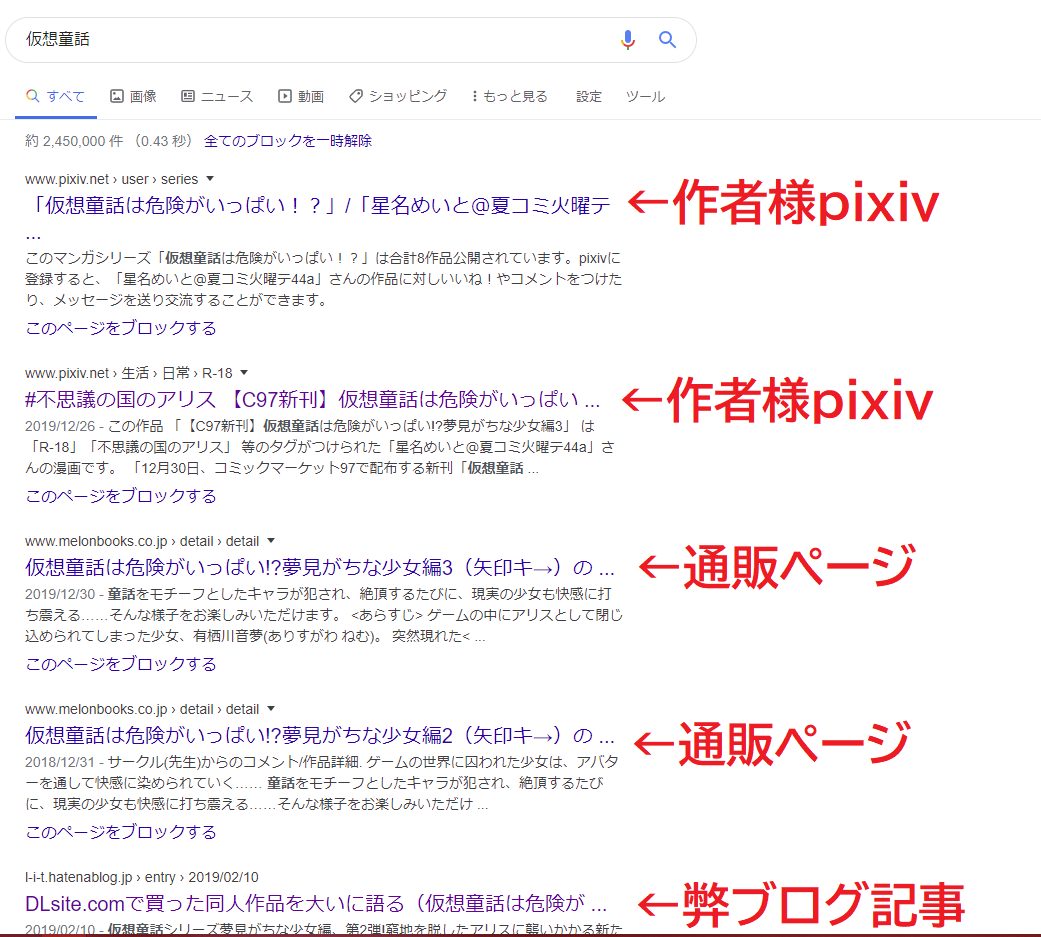1041x937 pixels.
Task: Open the 夢見がちな少女編3 melonbooks result
Action: (320, 568)
